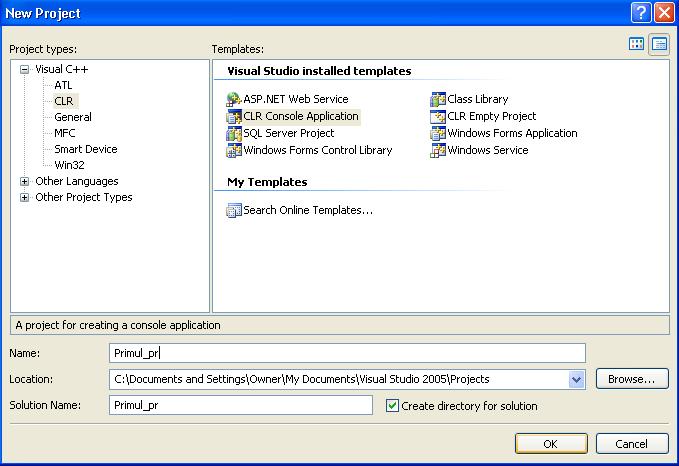Open the Location dropdown list
This screenshot has height=466, width=679.
click(x=576, y=380)
